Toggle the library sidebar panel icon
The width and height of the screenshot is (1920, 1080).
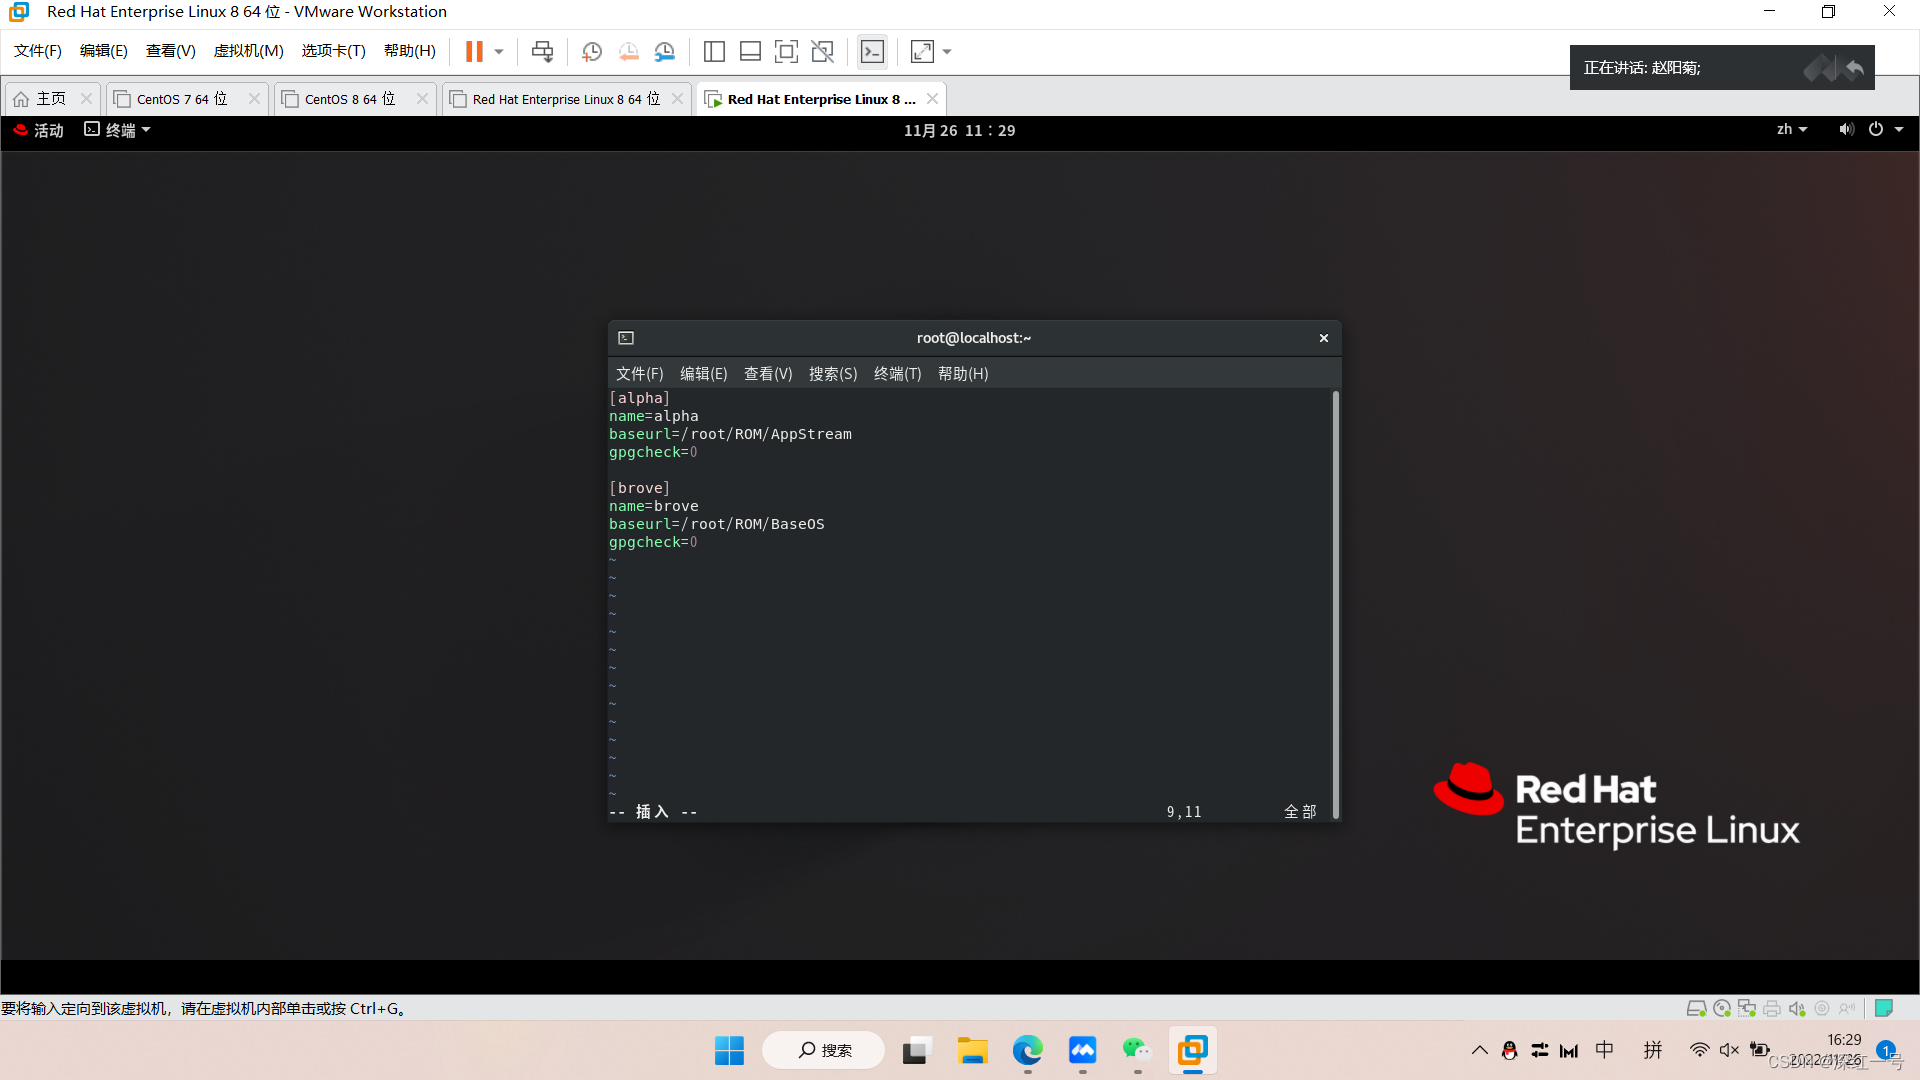pos(714,51)
